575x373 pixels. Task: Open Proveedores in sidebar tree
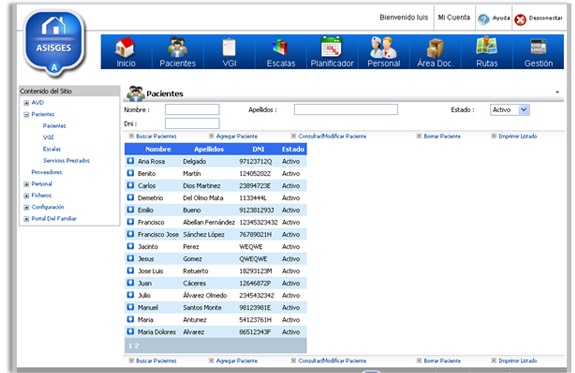pos(47,172)
